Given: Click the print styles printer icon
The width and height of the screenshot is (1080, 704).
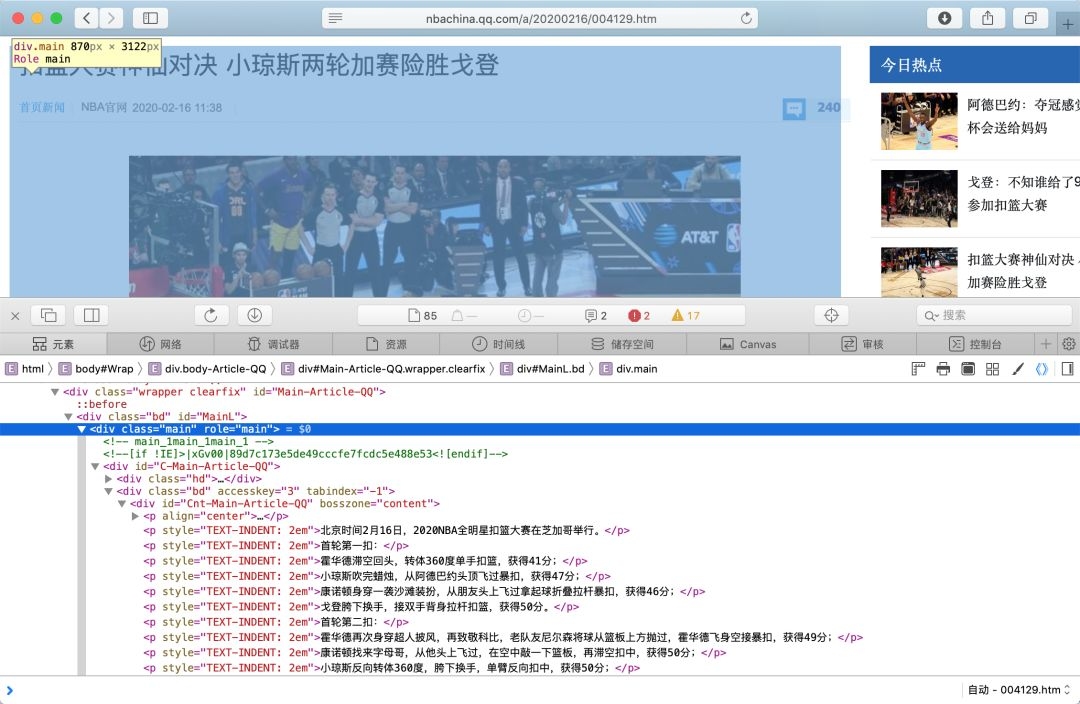Looking at the screenshot, I should tap(943, 369).
